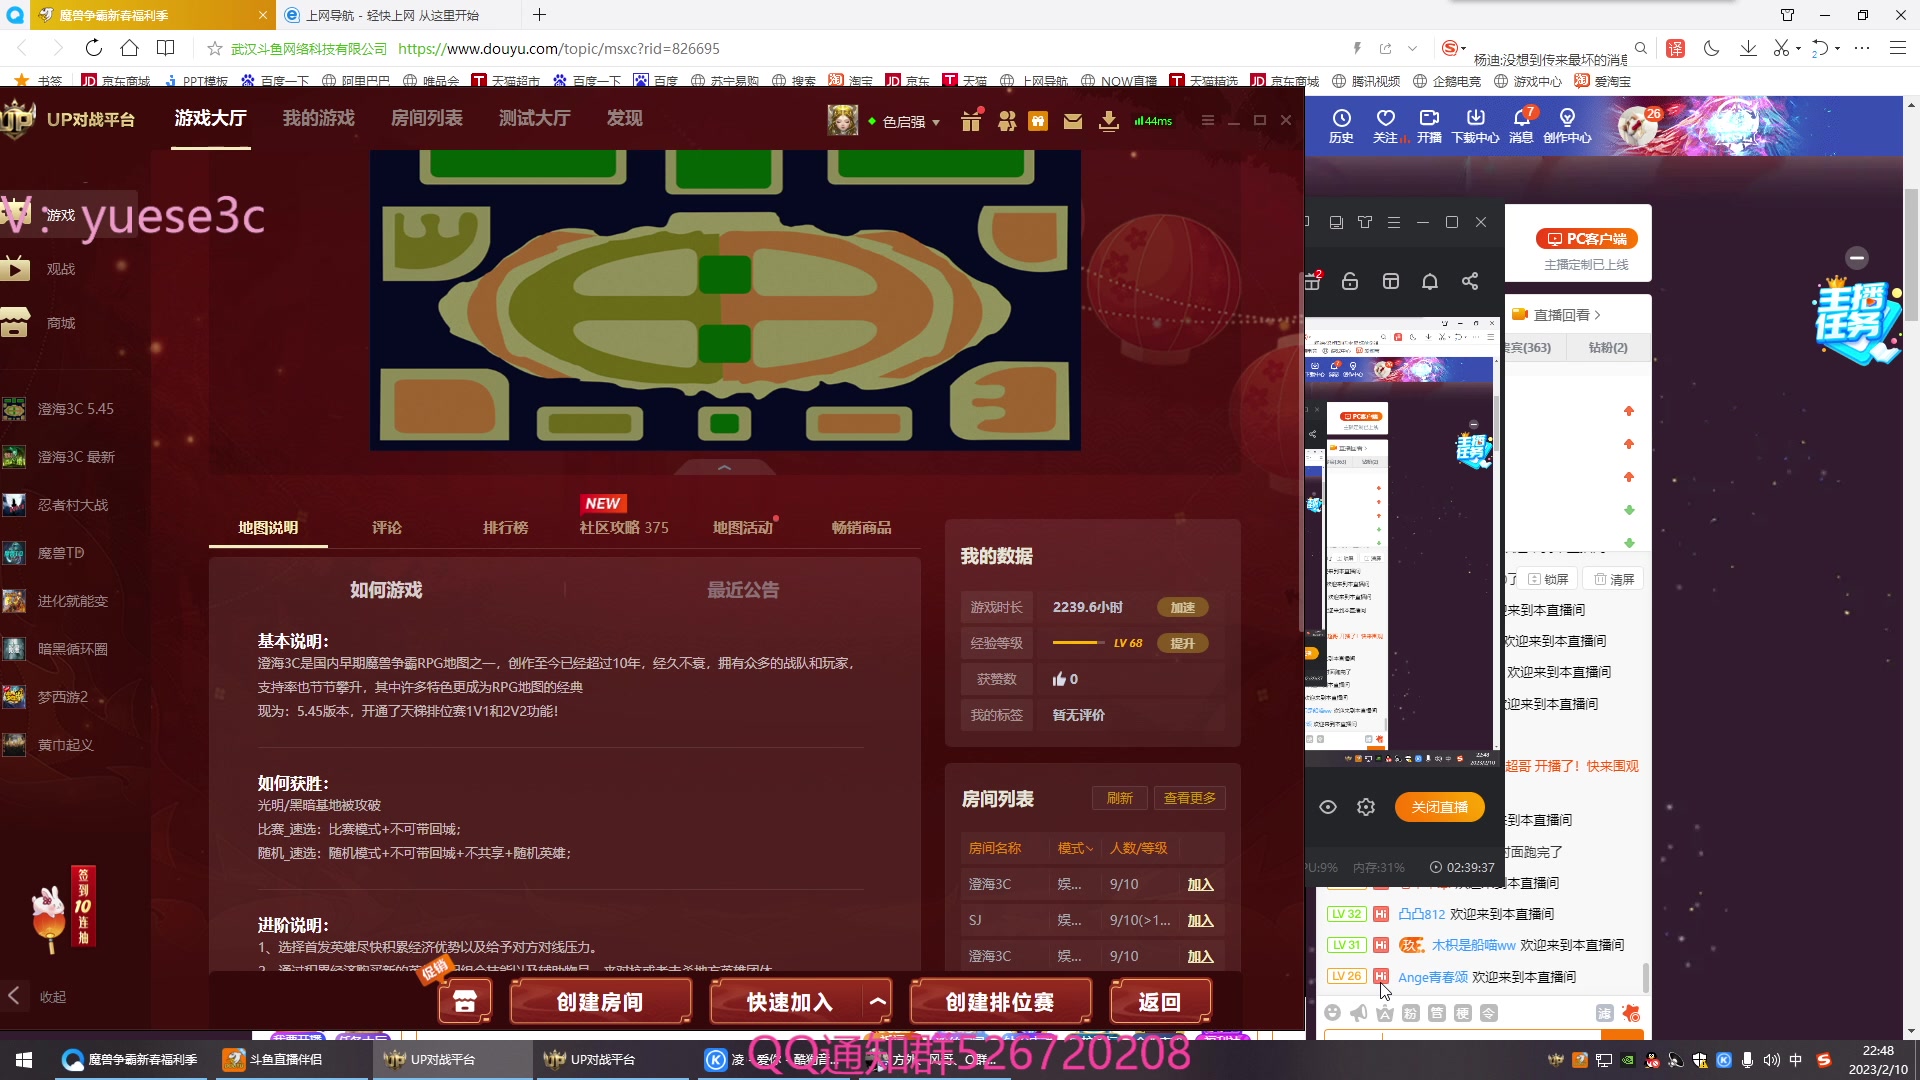Open the 色启强 user dropdown

pos(911,121)
